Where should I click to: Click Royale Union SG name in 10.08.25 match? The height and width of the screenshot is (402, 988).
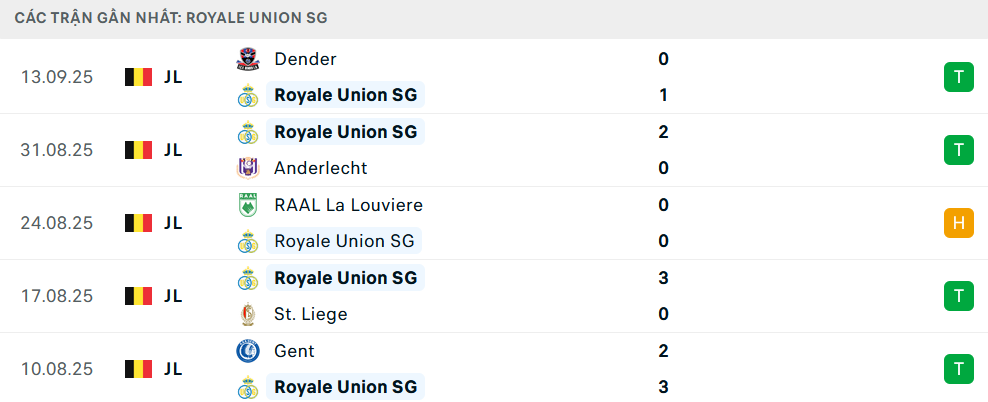[345, 387]
